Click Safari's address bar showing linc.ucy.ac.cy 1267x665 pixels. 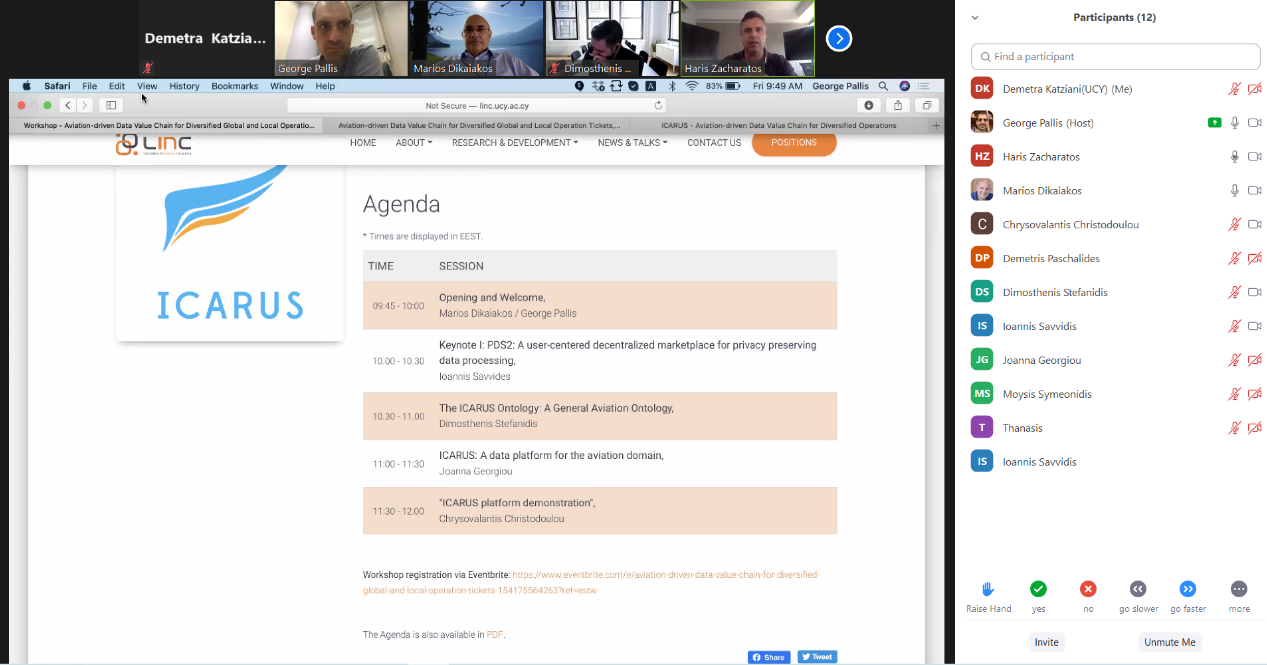(477, 105)
